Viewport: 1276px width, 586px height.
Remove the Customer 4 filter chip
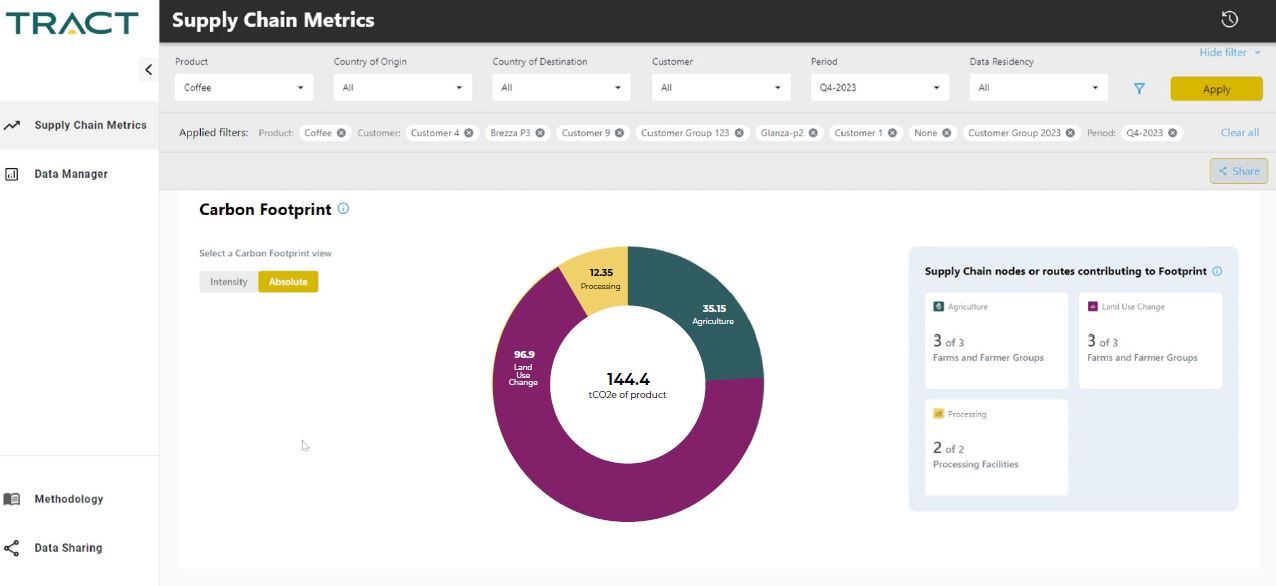468,133
